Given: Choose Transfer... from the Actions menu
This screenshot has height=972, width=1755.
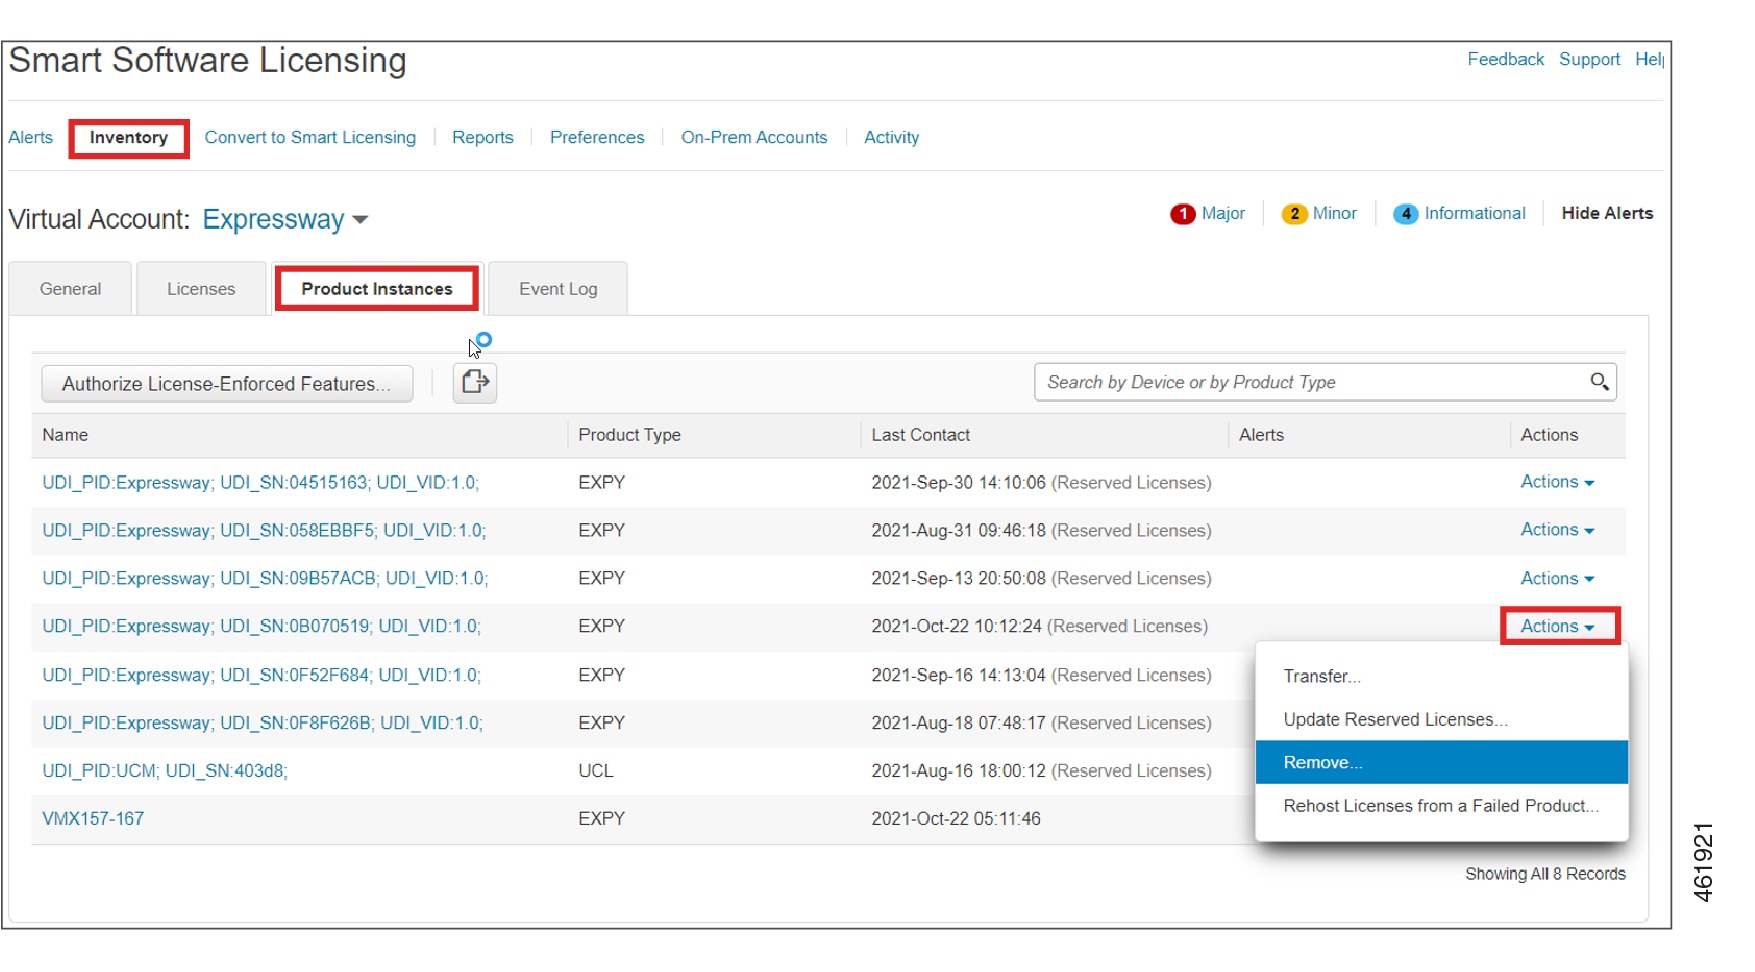Looking at the screenshot, I should [1441, 677].
